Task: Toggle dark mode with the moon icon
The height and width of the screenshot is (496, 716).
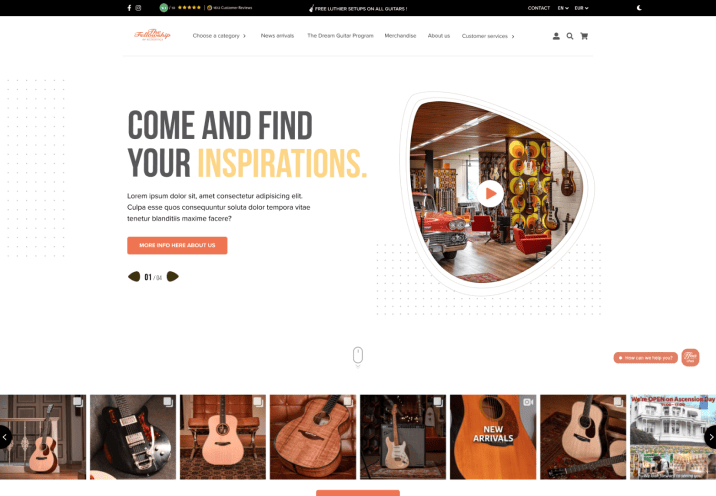Action: pyautogui.click(x=639, y=8)
